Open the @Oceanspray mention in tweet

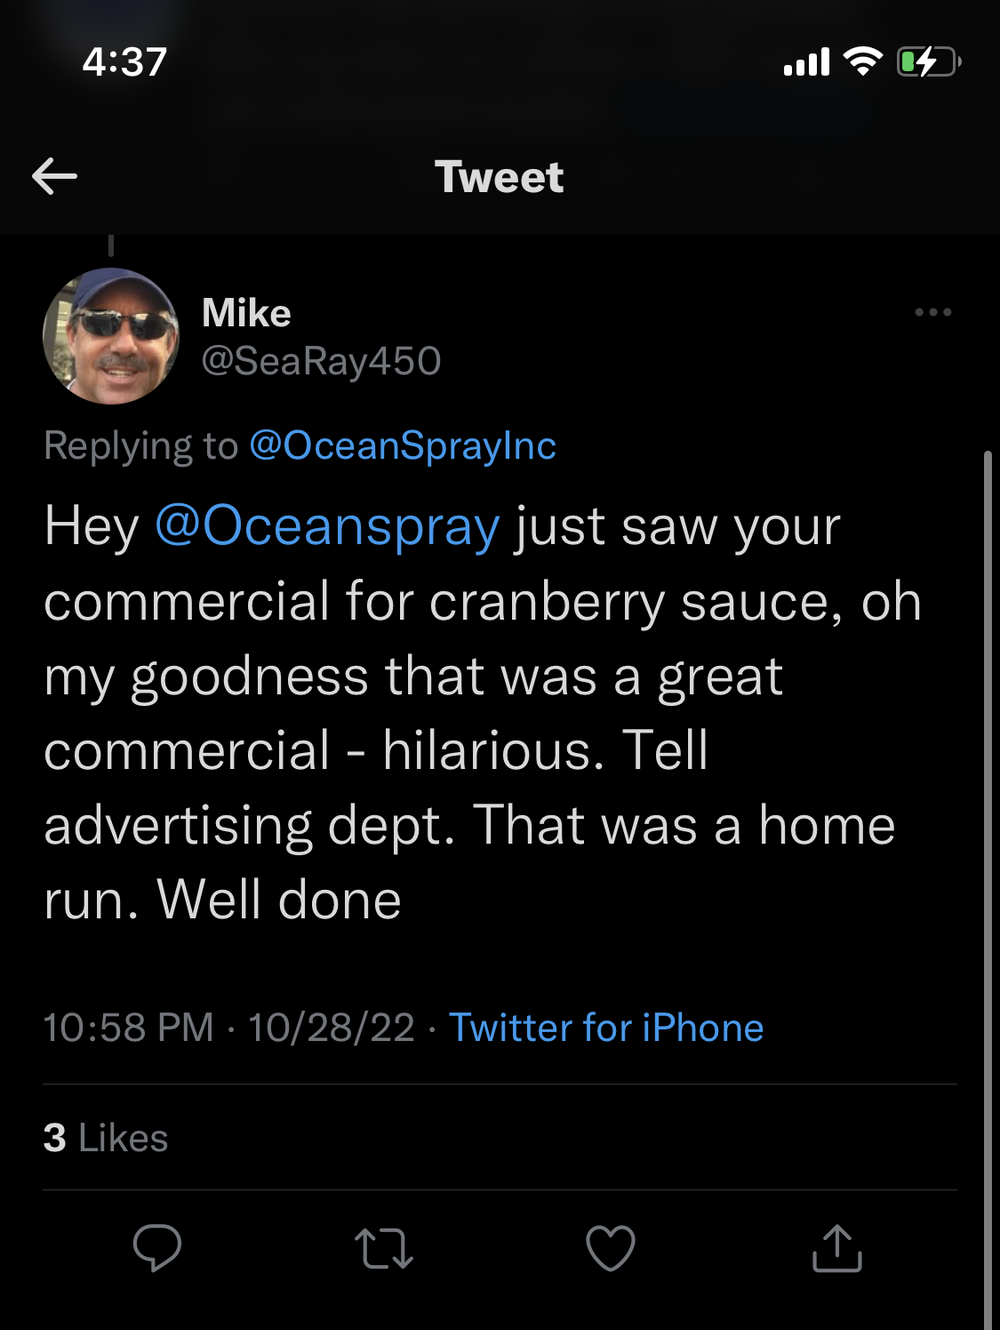(x=327, y=527)
